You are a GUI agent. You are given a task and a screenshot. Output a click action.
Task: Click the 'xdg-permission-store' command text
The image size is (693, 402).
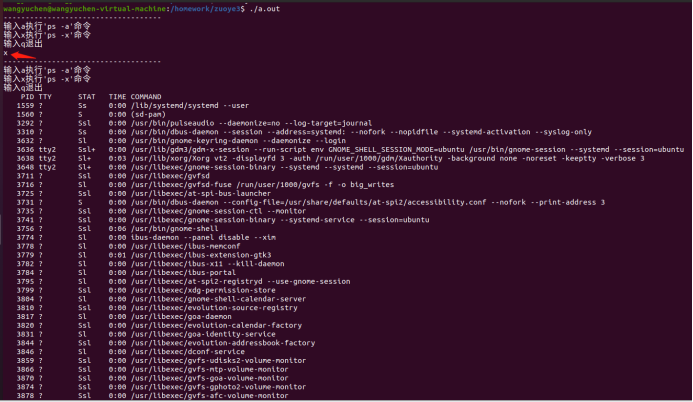203,290
